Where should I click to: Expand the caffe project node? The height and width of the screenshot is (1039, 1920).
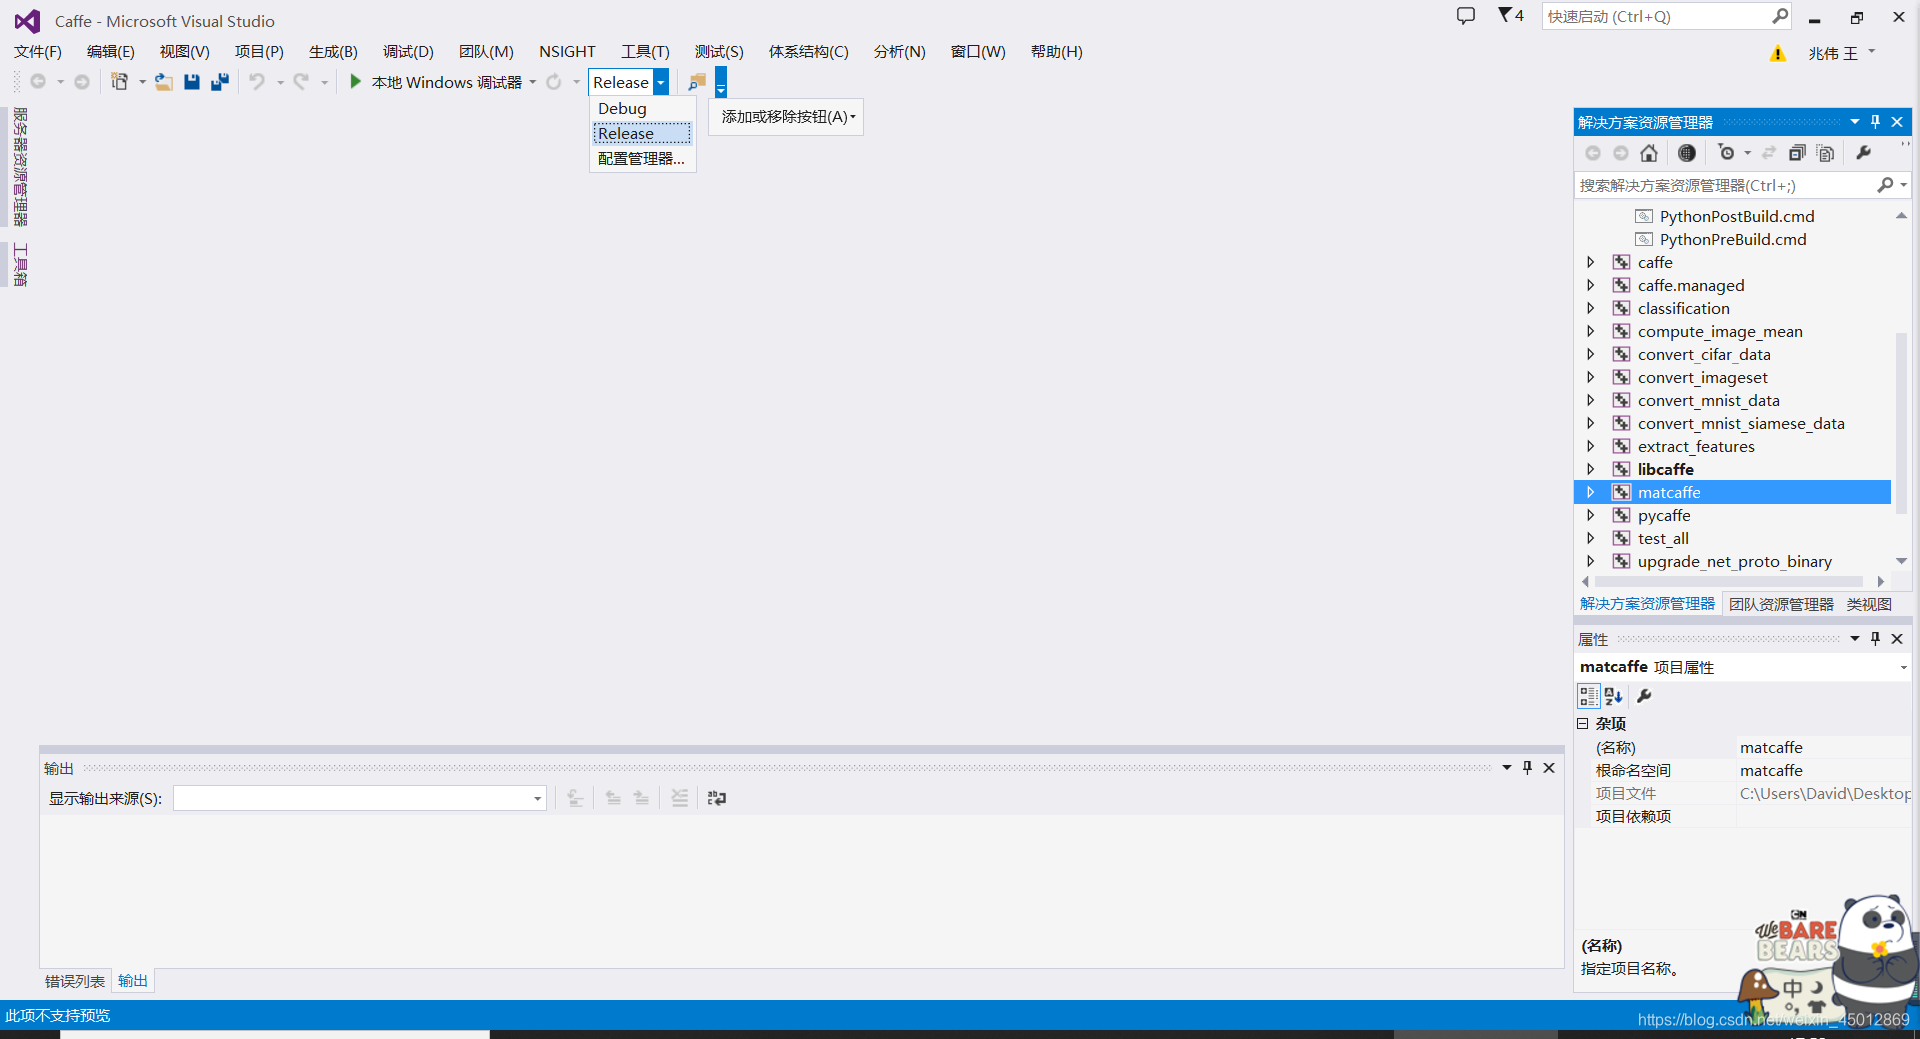1590,262
